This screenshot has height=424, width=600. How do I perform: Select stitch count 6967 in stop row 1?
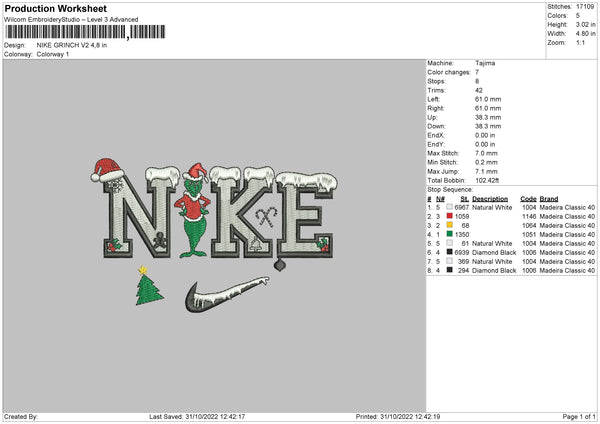coord(462,207)
